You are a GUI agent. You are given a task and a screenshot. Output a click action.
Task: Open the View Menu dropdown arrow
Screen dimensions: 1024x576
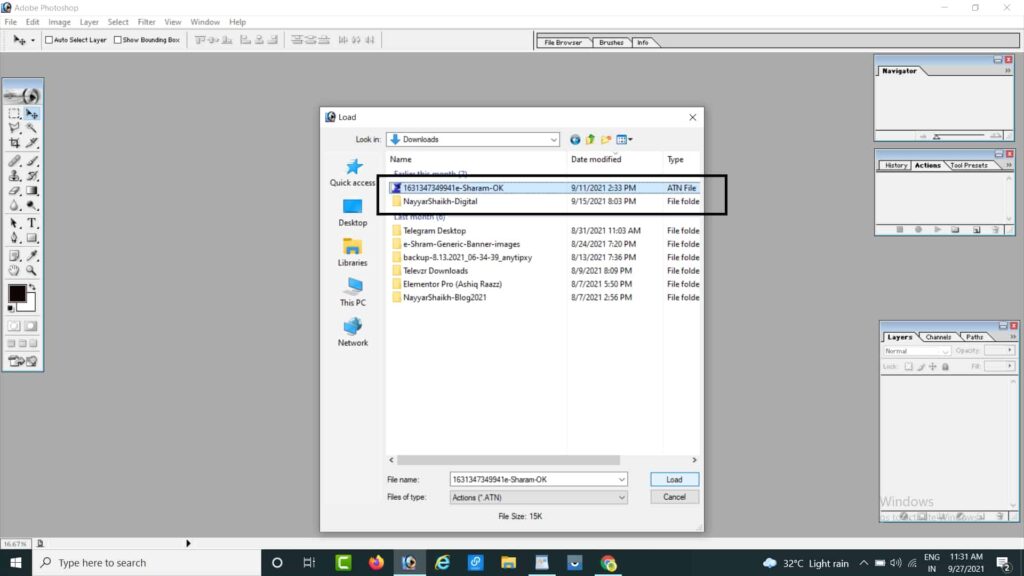point(631,140)
